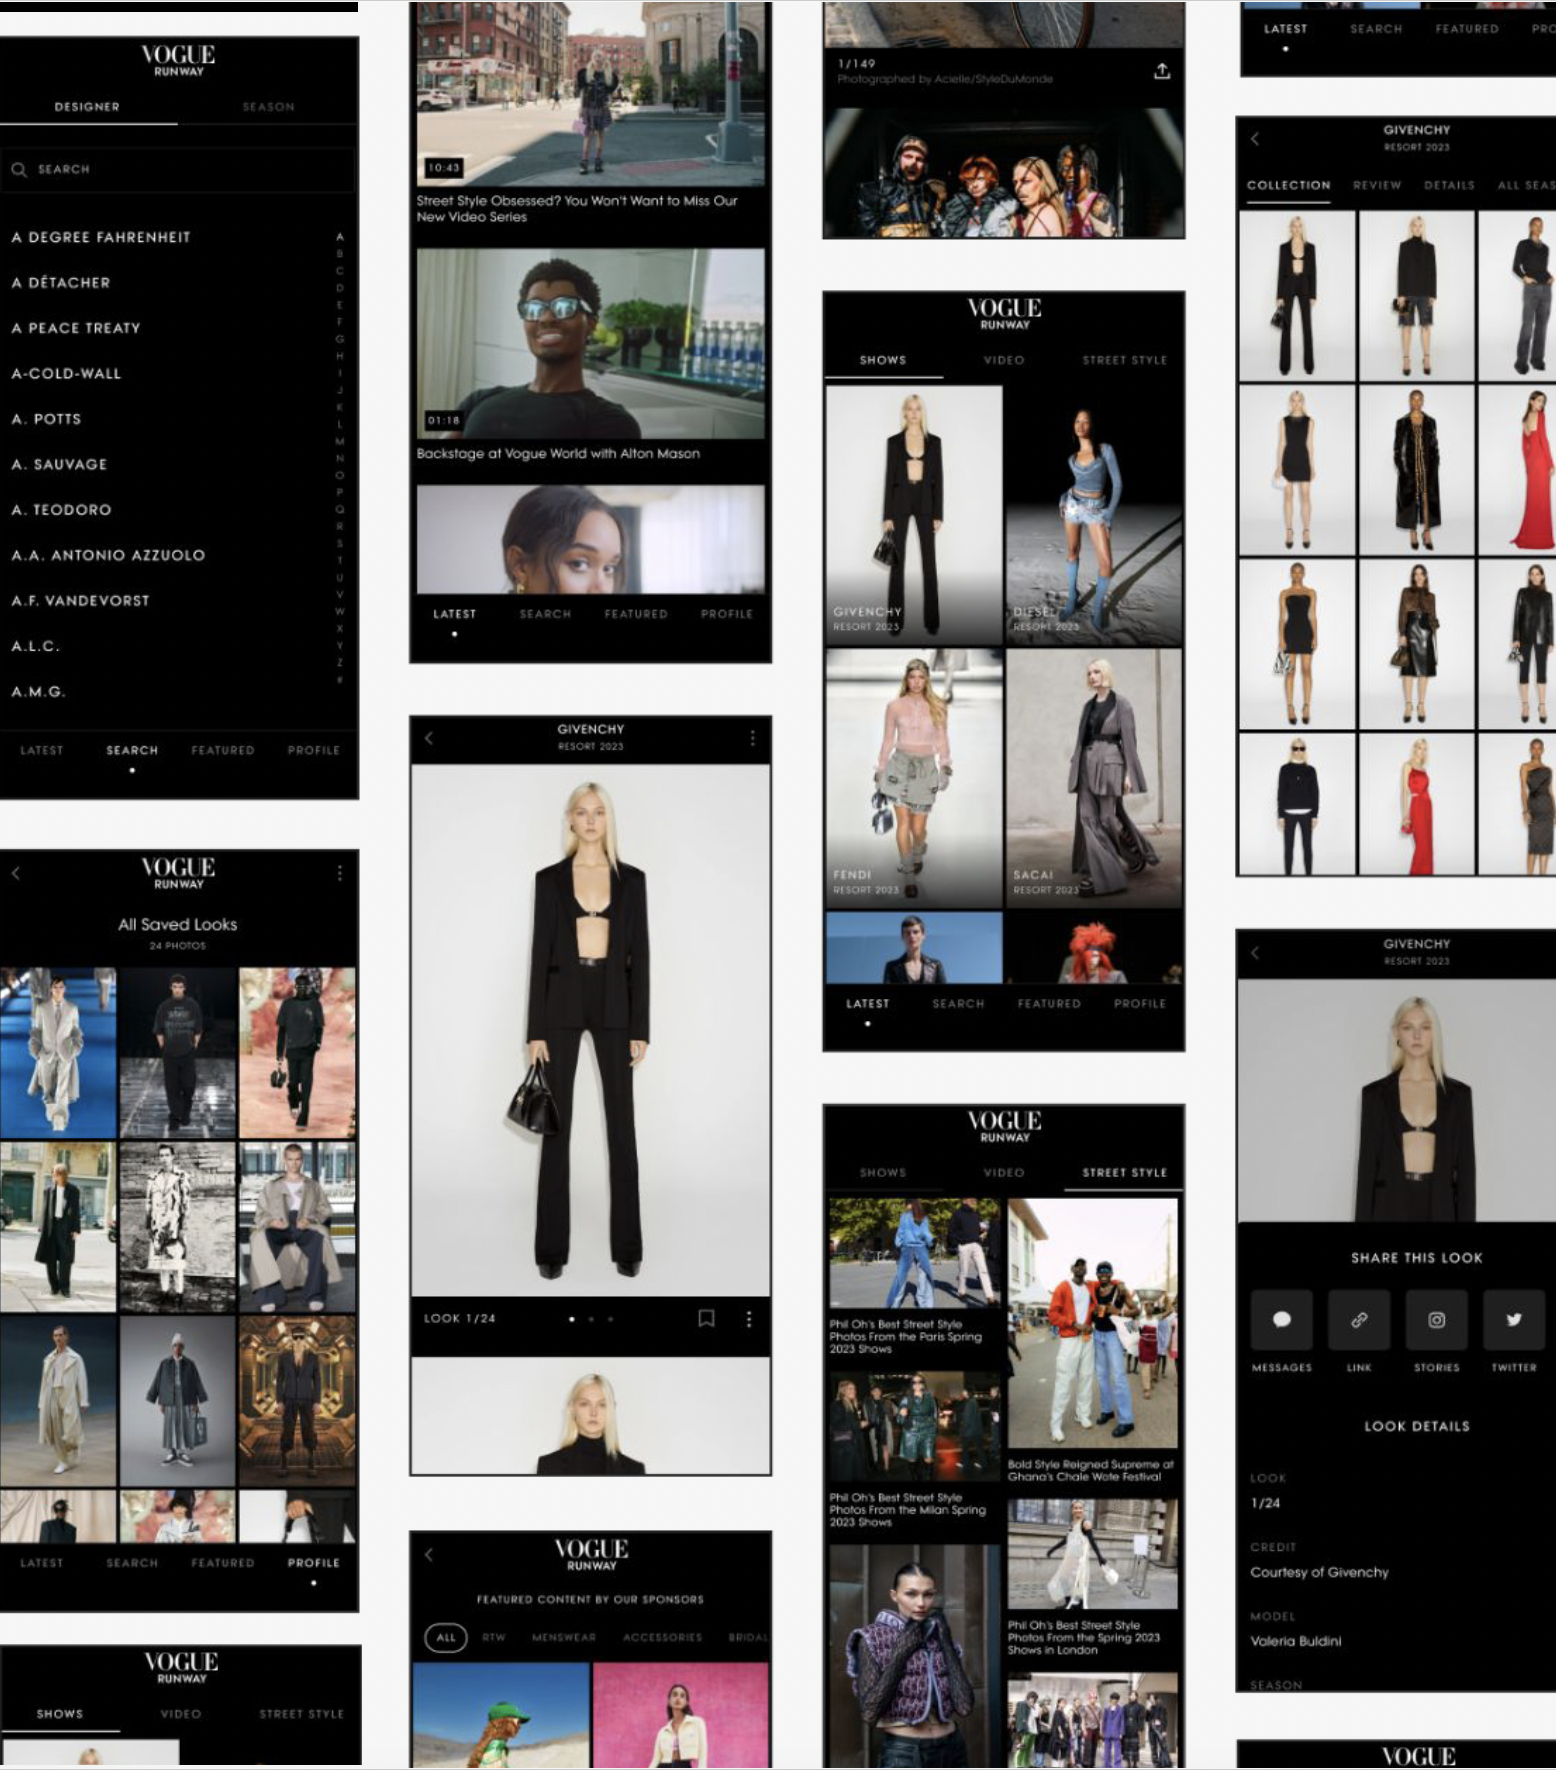Open designer A.A. ANTONIO AZZUOLO
1556x1770 pixels.
[108, 555]
